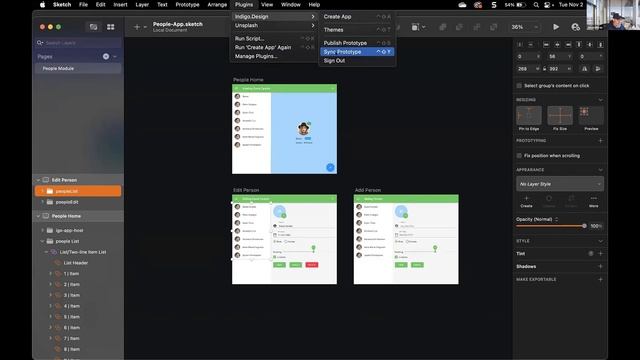Toggle the Tint enable checkbox
Image resolution: width=640 pixels, height=360 pixels.
tap(591, 253)
